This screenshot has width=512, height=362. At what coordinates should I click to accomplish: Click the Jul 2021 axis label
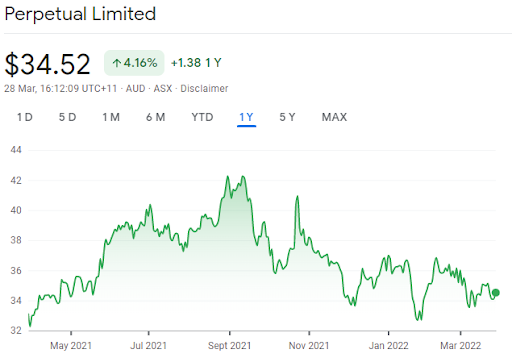click(148, 346)
